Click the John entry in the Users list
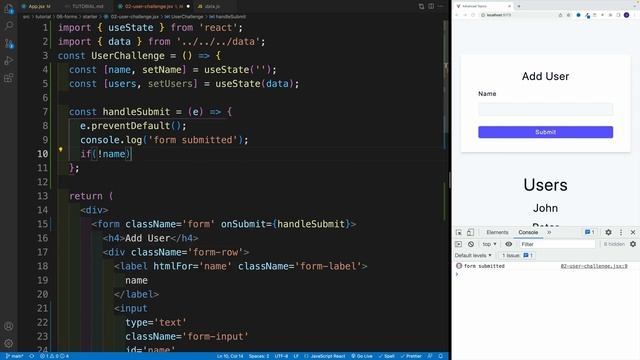The width and height of the screenshot is (640, 360). click(545, 208)
